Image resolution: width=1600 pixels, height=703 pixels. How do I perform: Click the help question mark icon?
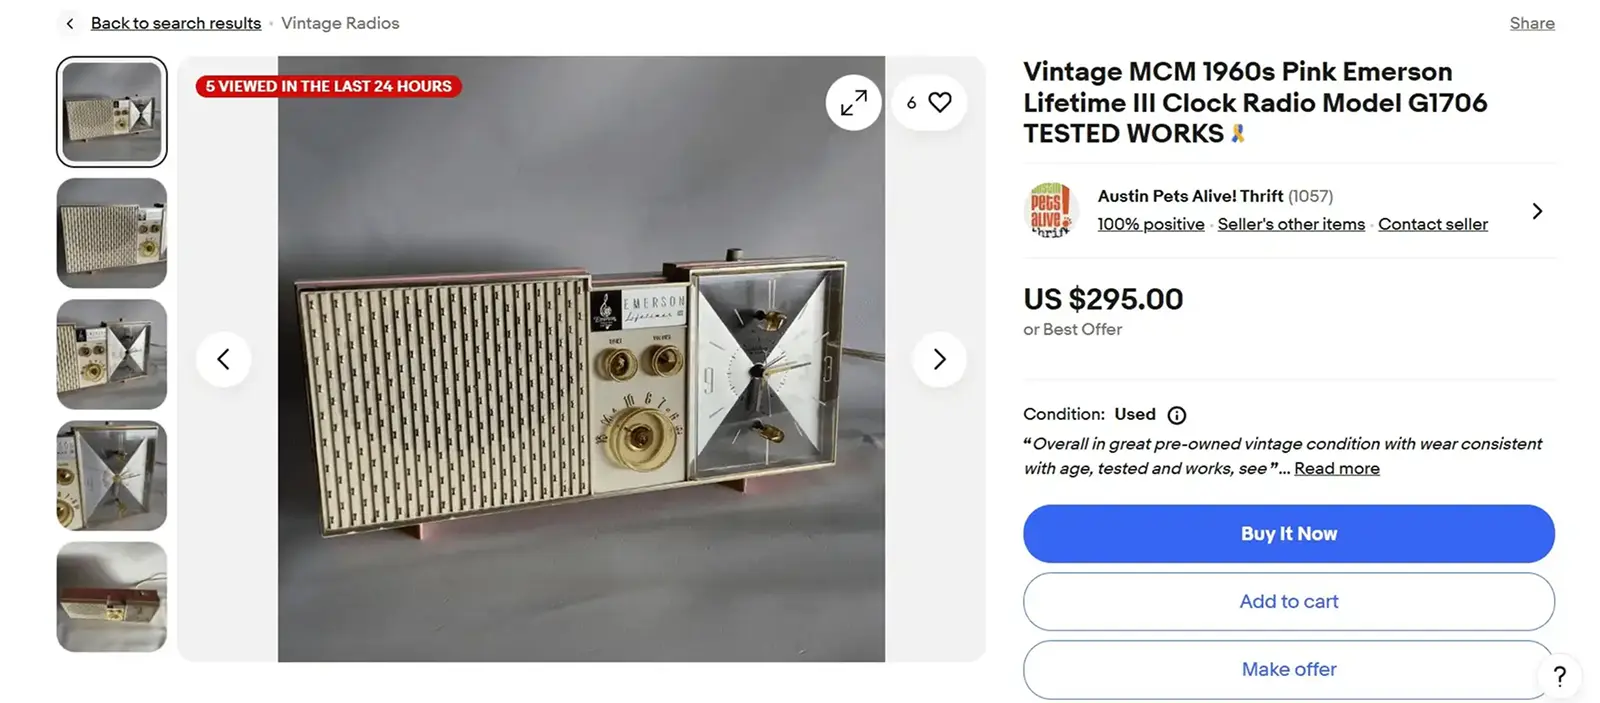pyautogui.click(x=1558, y=676)
